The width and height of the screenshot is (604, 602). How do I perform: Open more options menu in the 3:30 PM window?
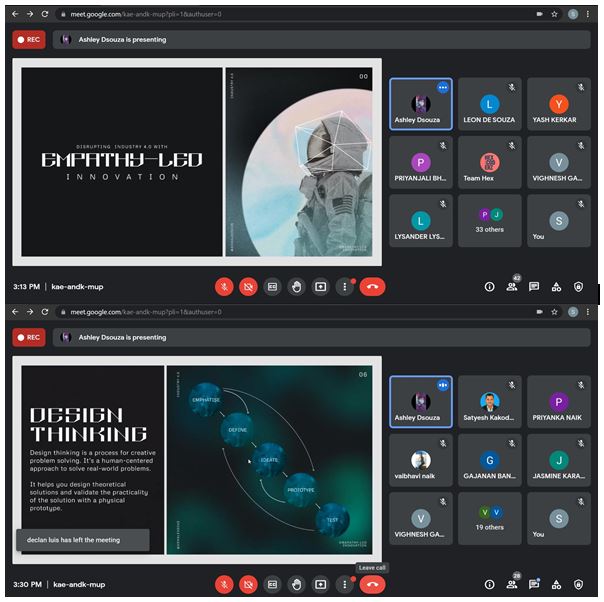click(x=344, y=585)
